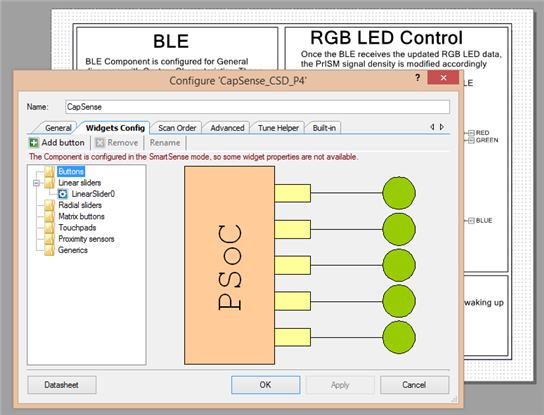544x415 pixels.
Task: Show tabs further right with arrow
Action: point(442,127)
